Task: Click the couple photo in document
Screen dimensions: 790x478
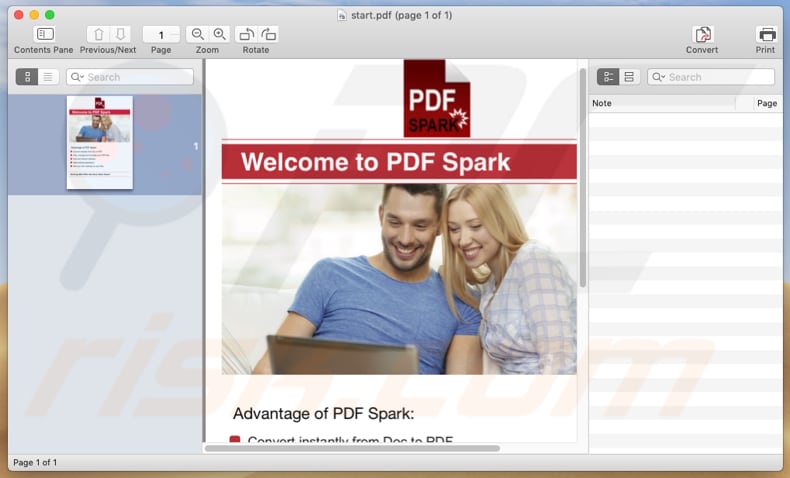Action: click(x=399, y=279)
